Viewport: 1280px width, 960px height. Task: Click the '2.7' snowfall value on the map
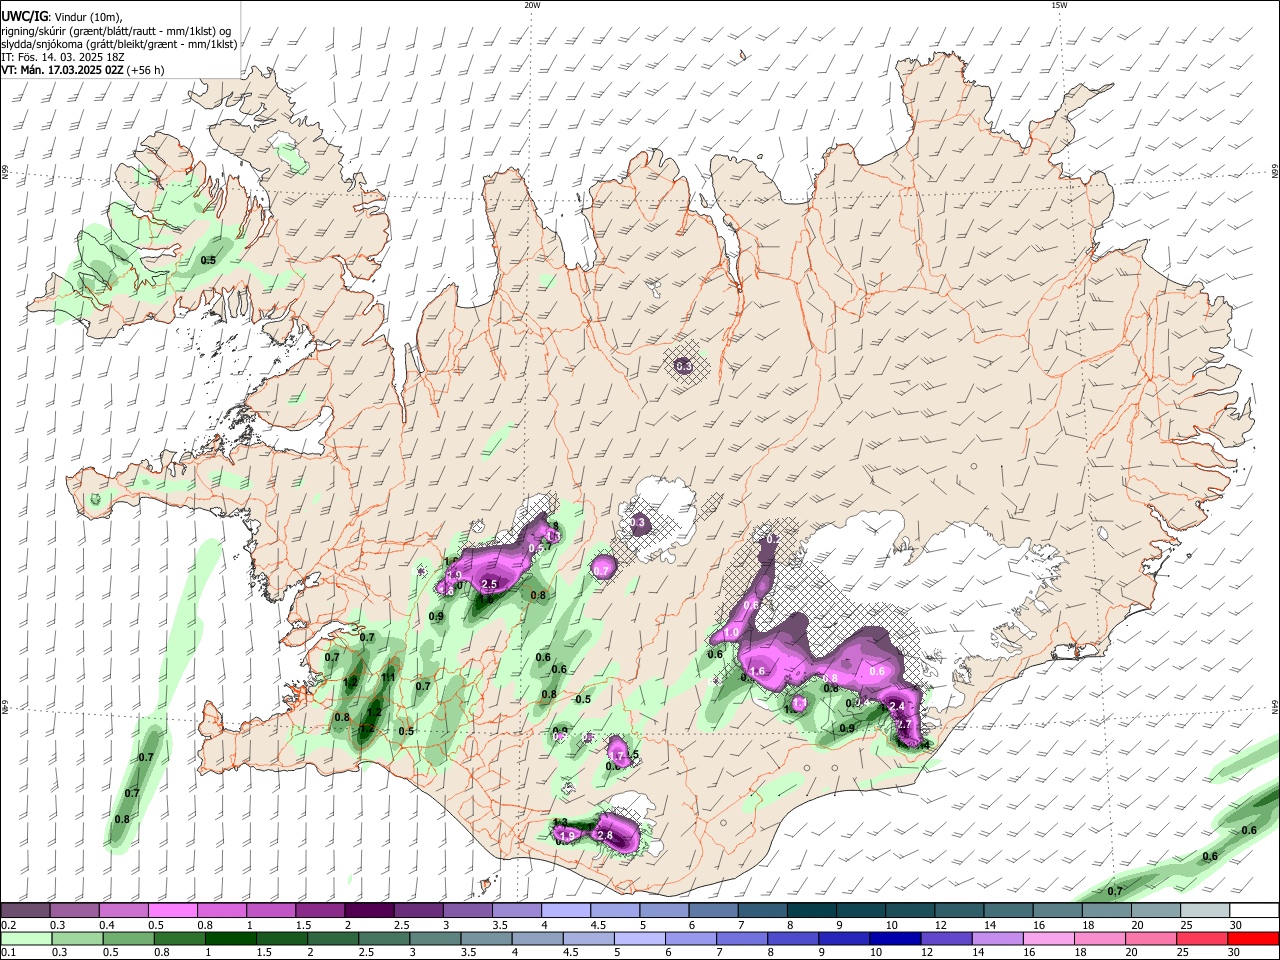(903, 724)
